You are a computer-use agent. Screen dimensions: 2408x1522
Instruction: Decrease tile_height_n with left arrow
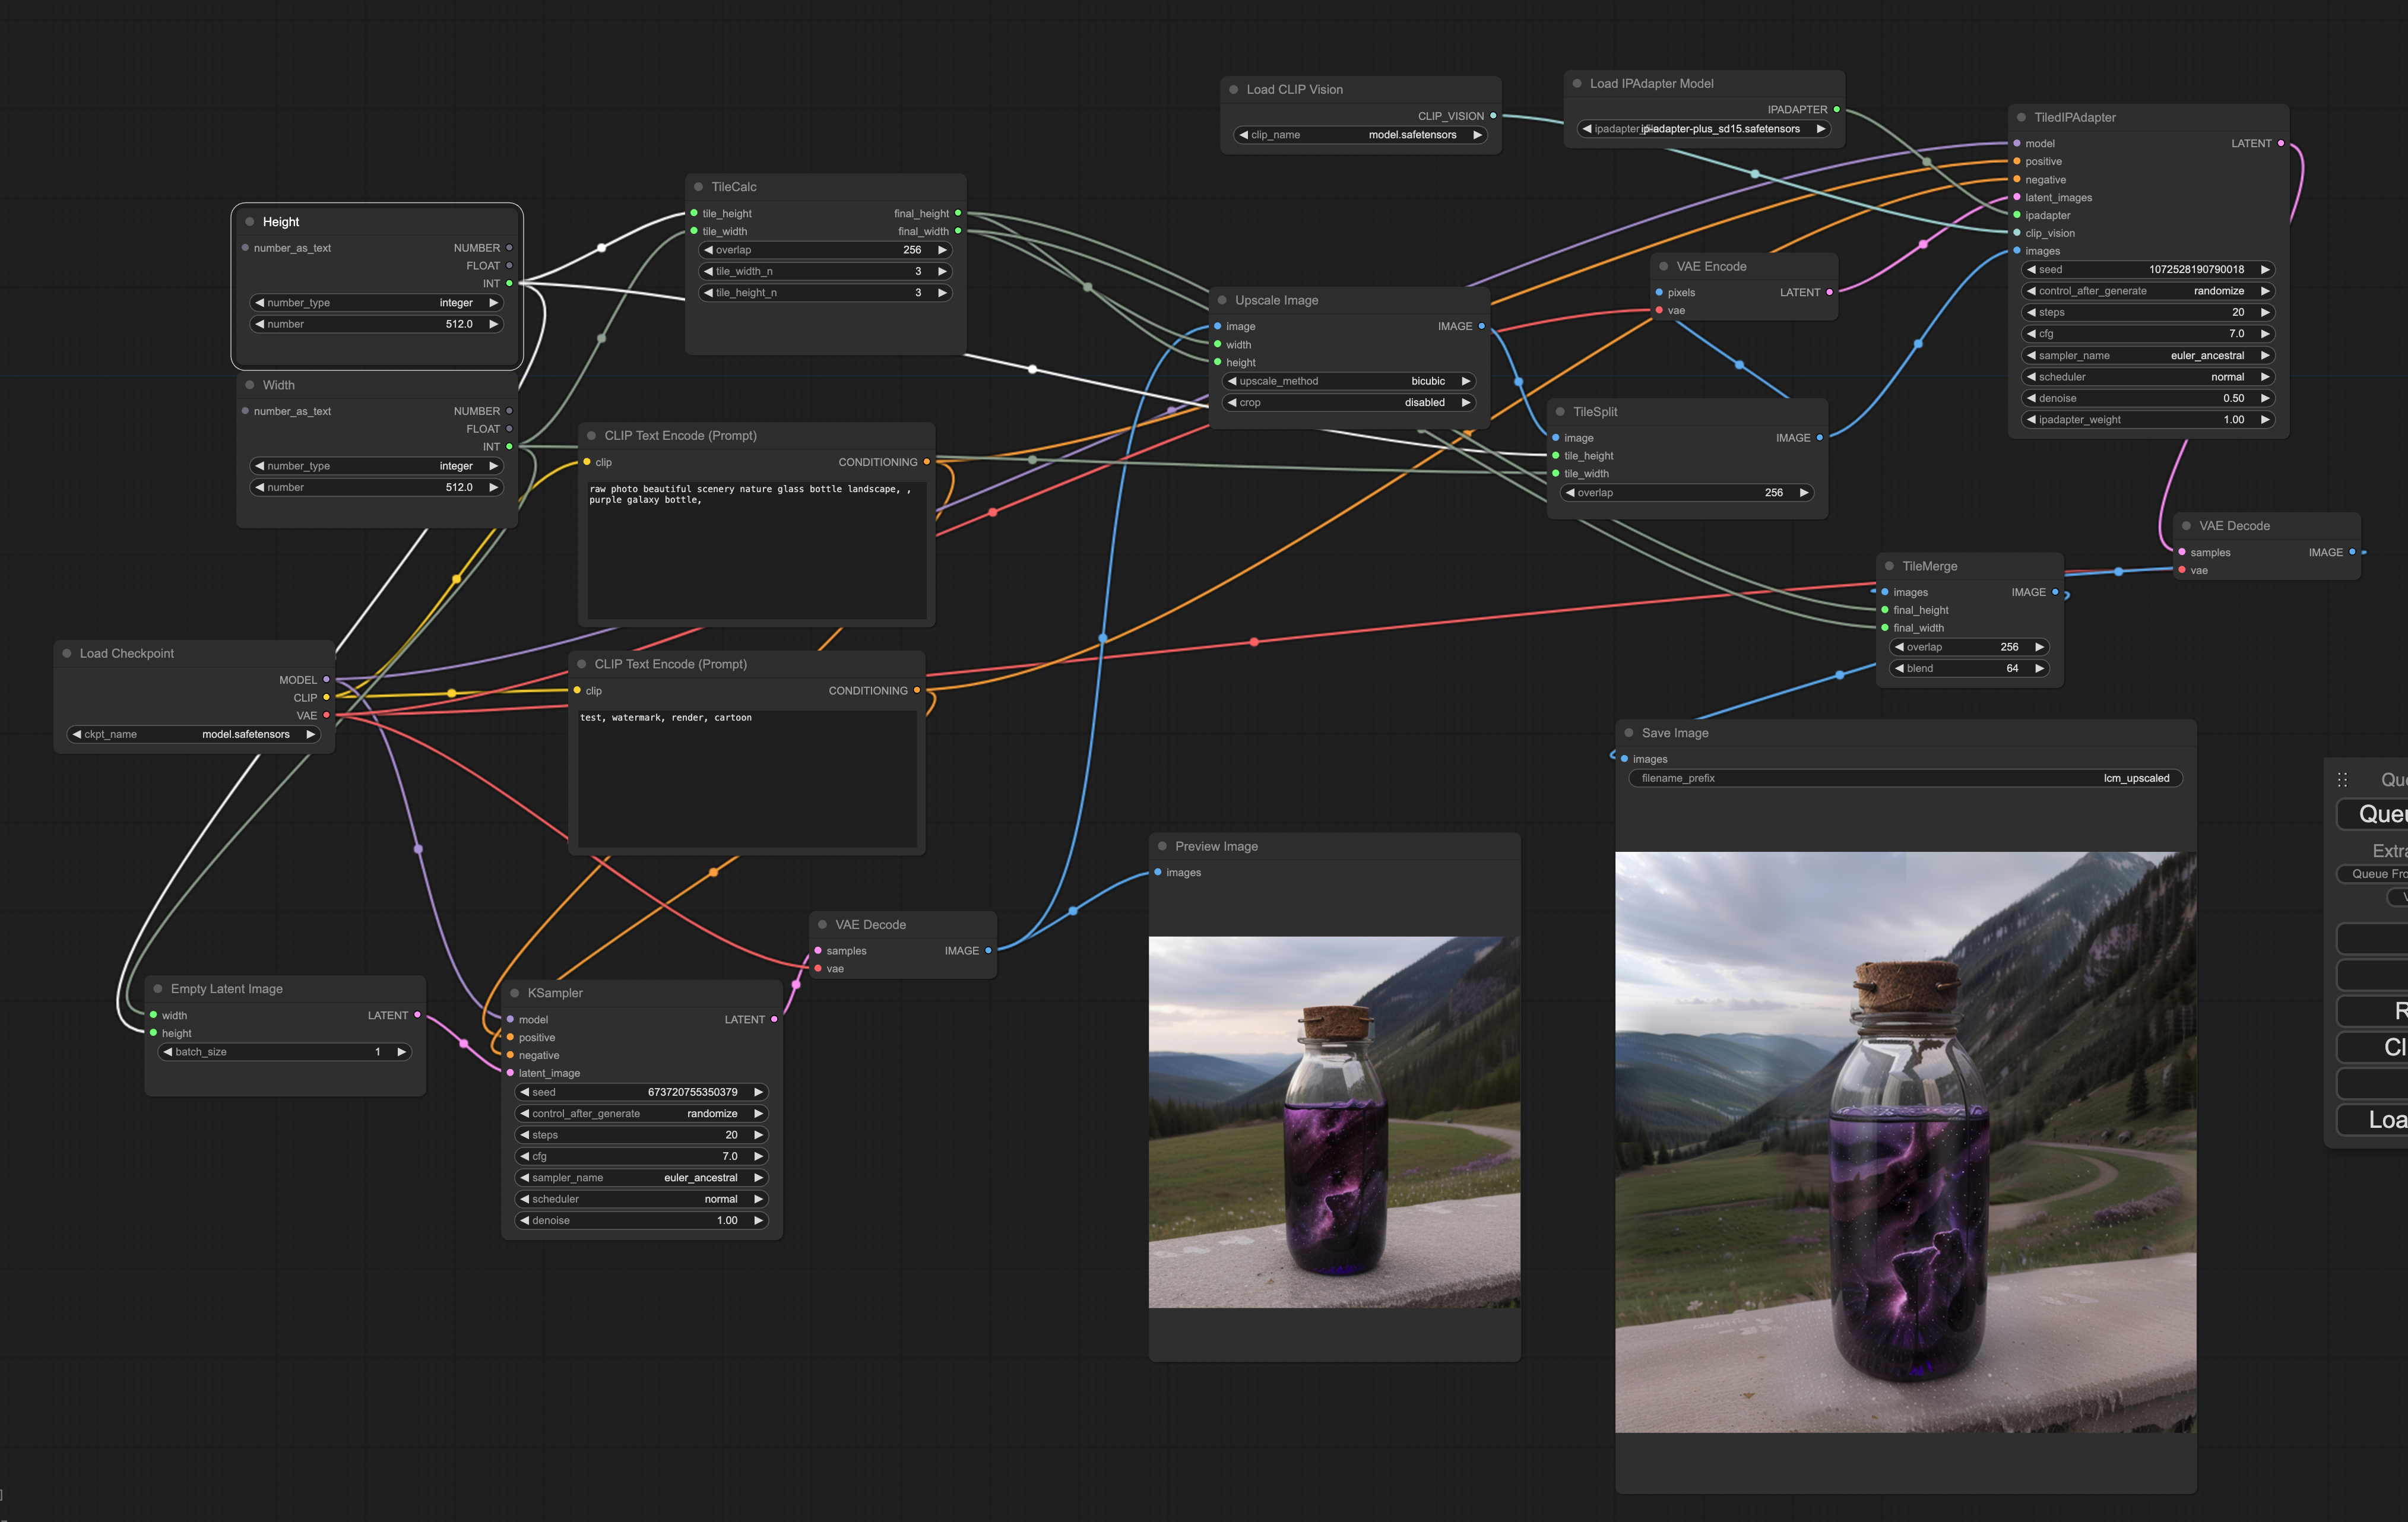click(709, 293)
